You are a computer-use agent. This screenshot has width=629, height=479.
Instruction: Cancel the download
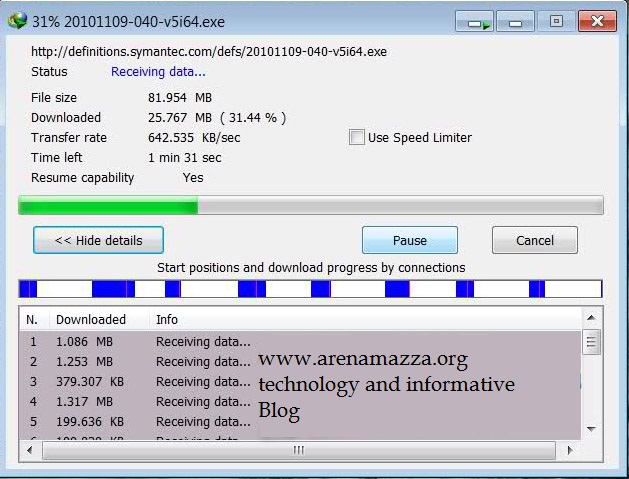click(x=535, y=240)
